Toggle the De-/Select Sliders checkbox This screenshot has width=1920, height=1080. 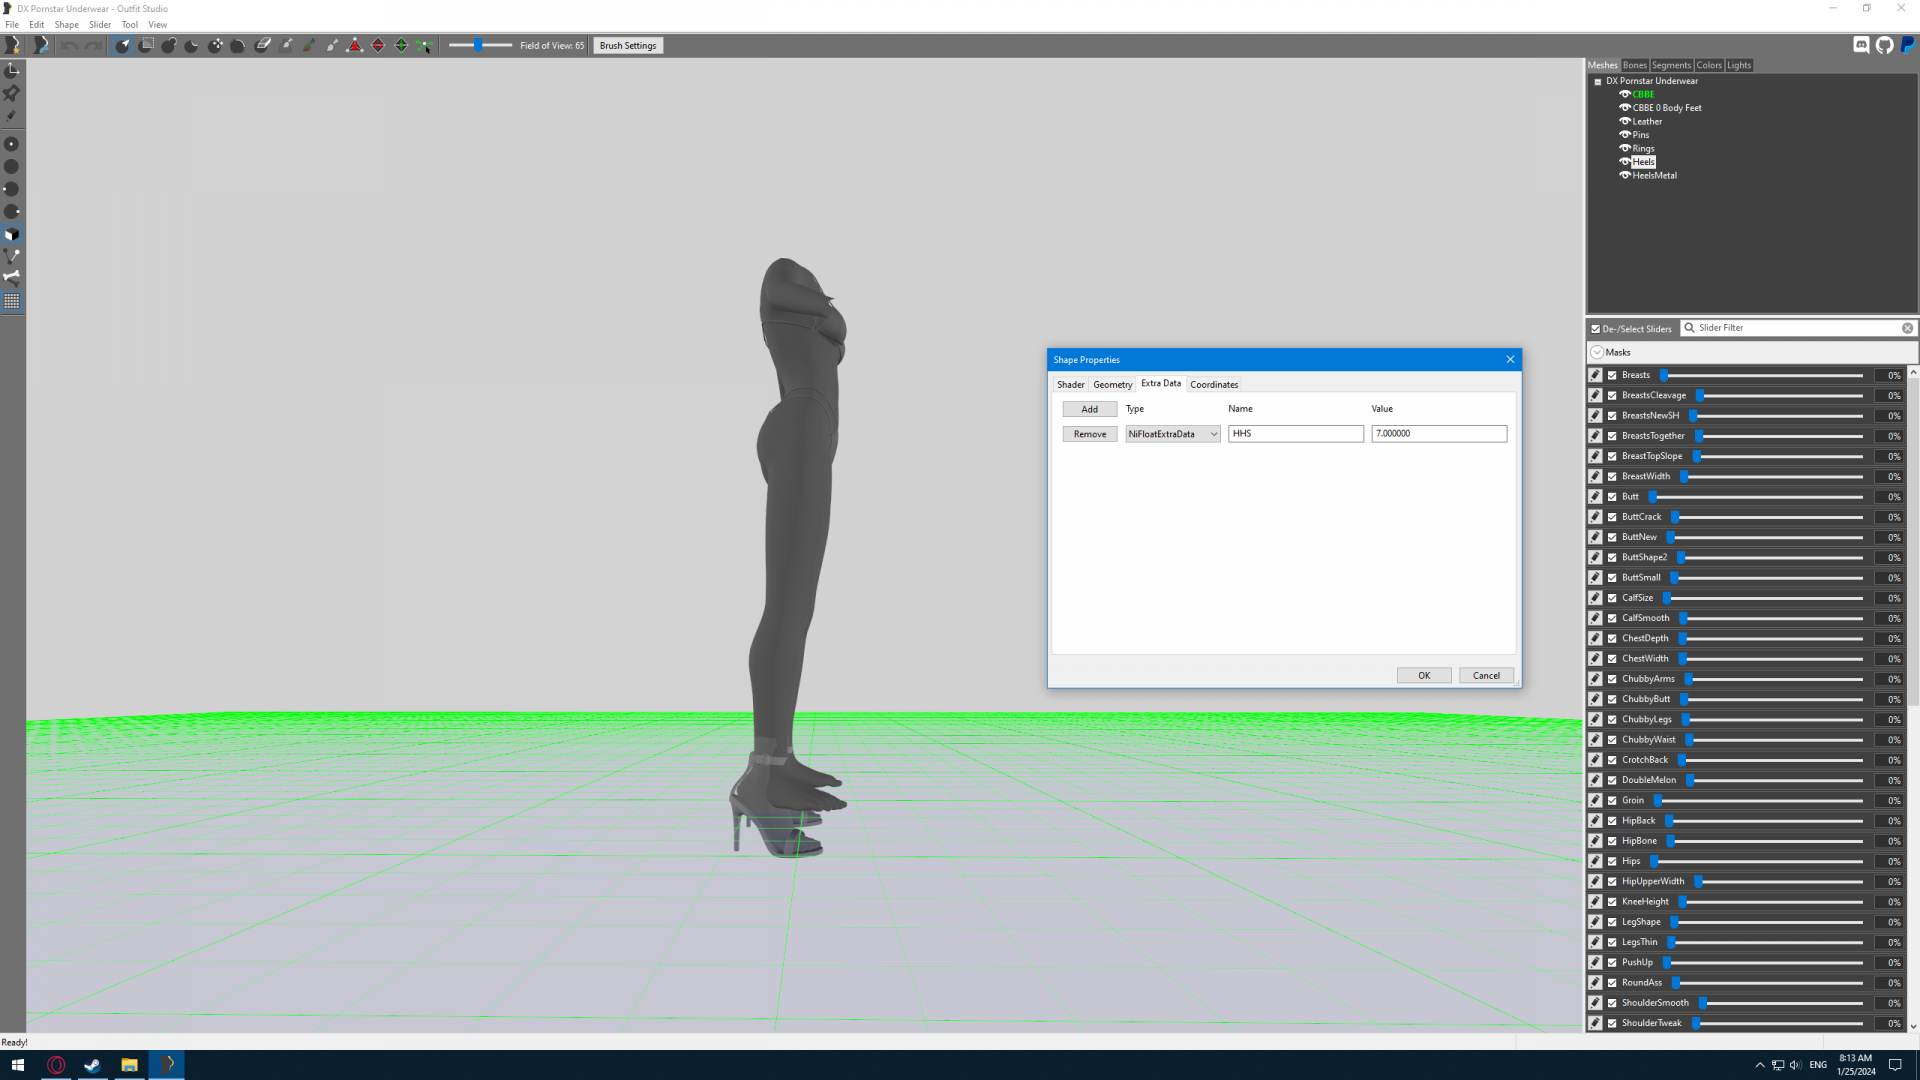tap(1596, 328)
